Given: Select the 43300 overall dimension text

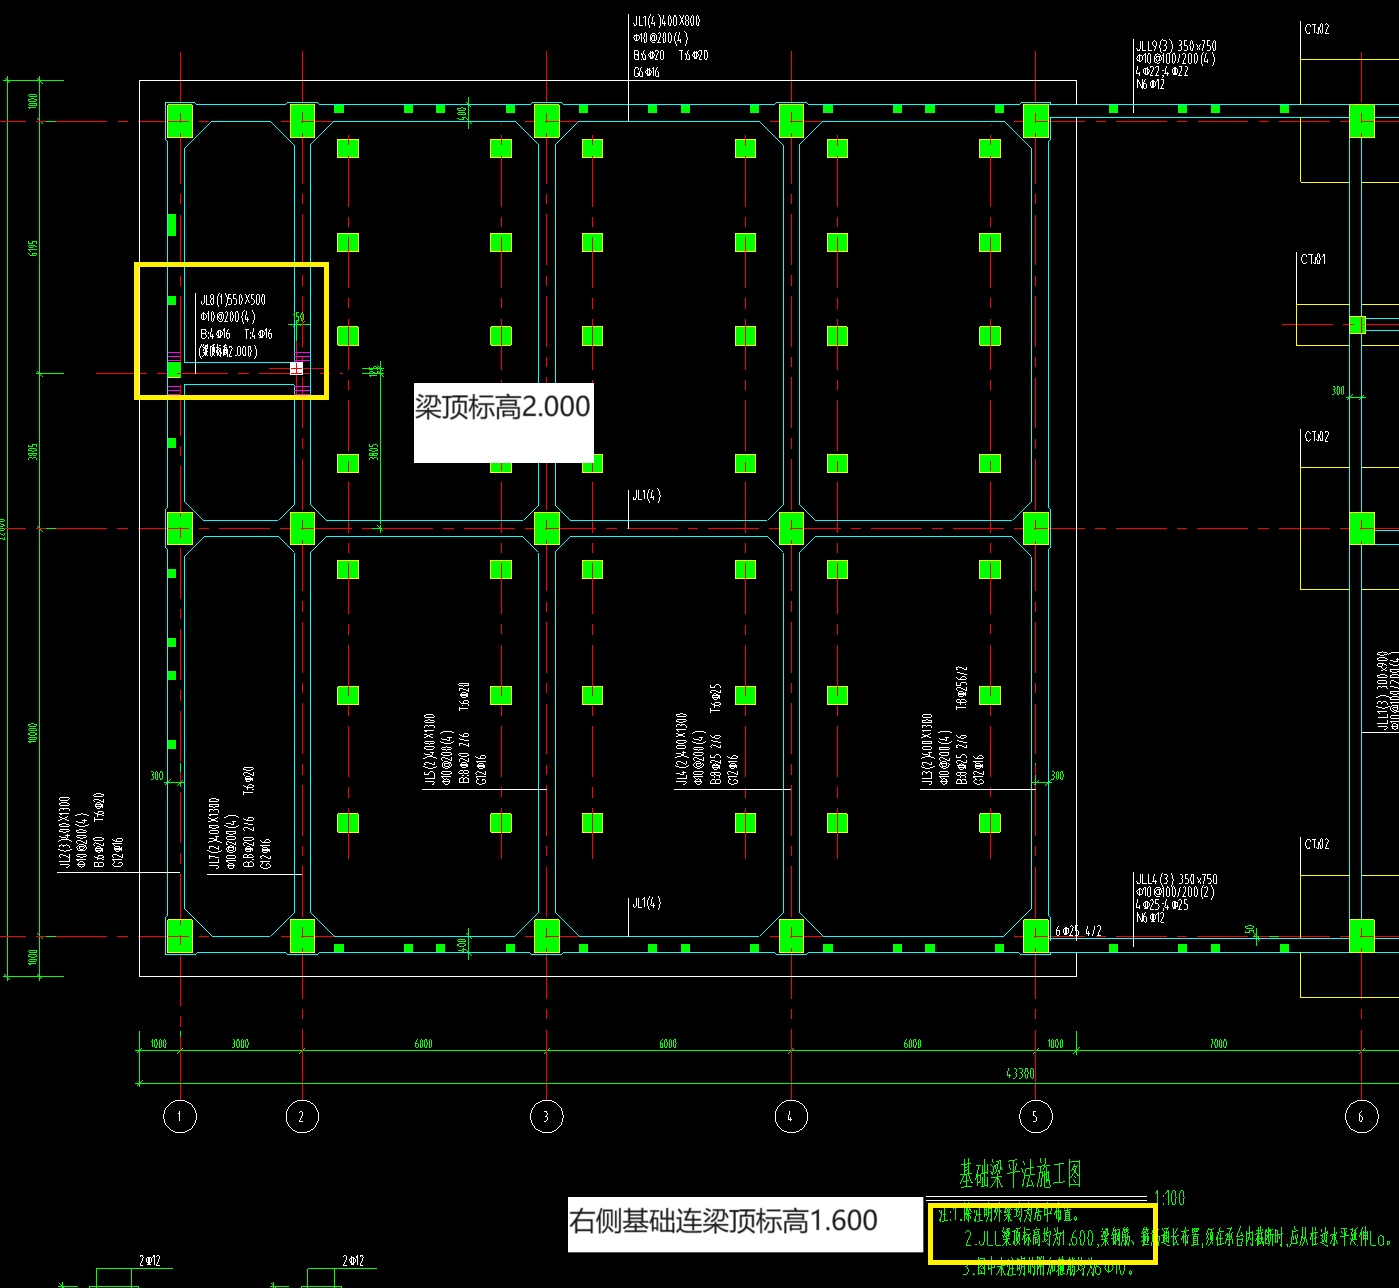Looking at the screenshot, I should click(1020, 1073).
